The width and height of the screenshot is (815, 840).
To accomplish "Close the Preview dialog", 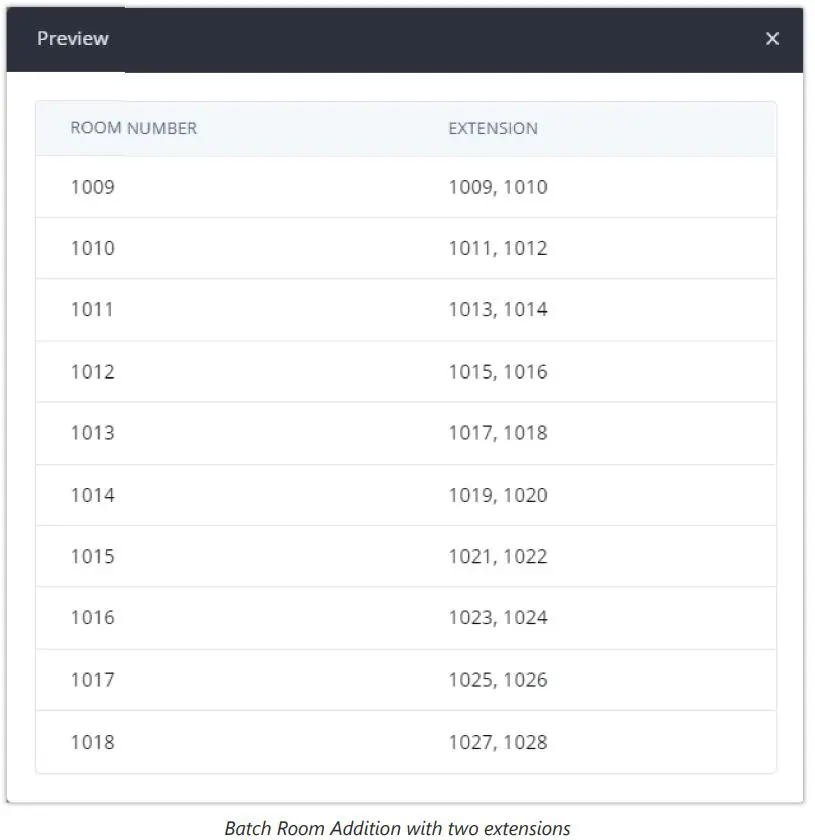I will click(772, 39).
